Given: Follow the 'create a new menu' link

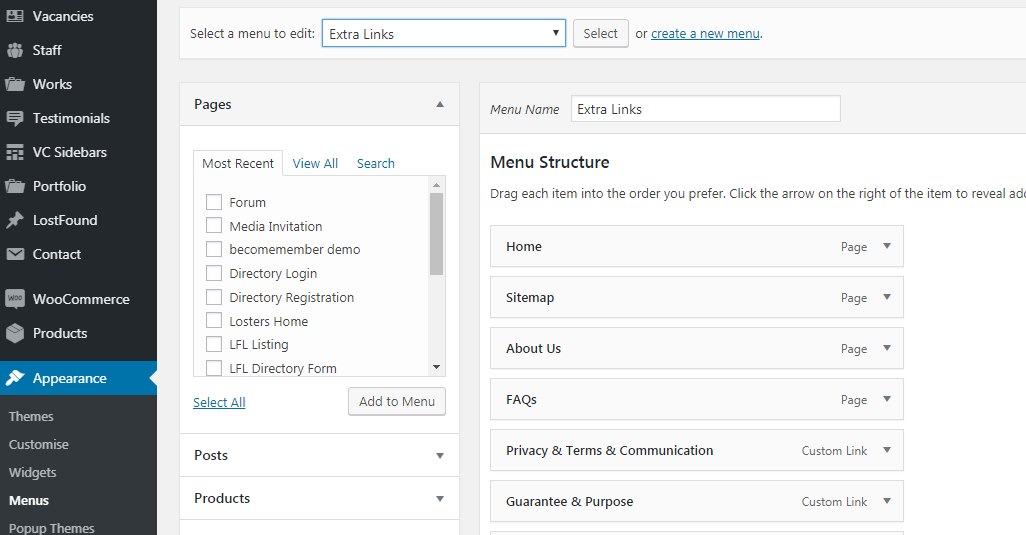Looking at the screenshot, I should point(705,33).
